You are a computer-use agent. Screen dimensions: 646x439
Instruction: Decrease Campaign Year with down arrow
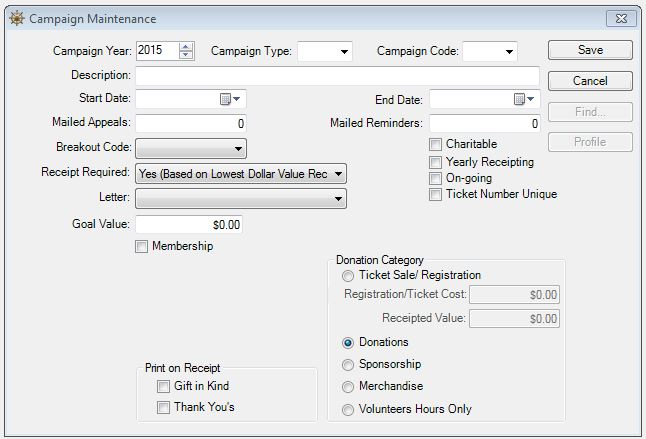point(185,55)
